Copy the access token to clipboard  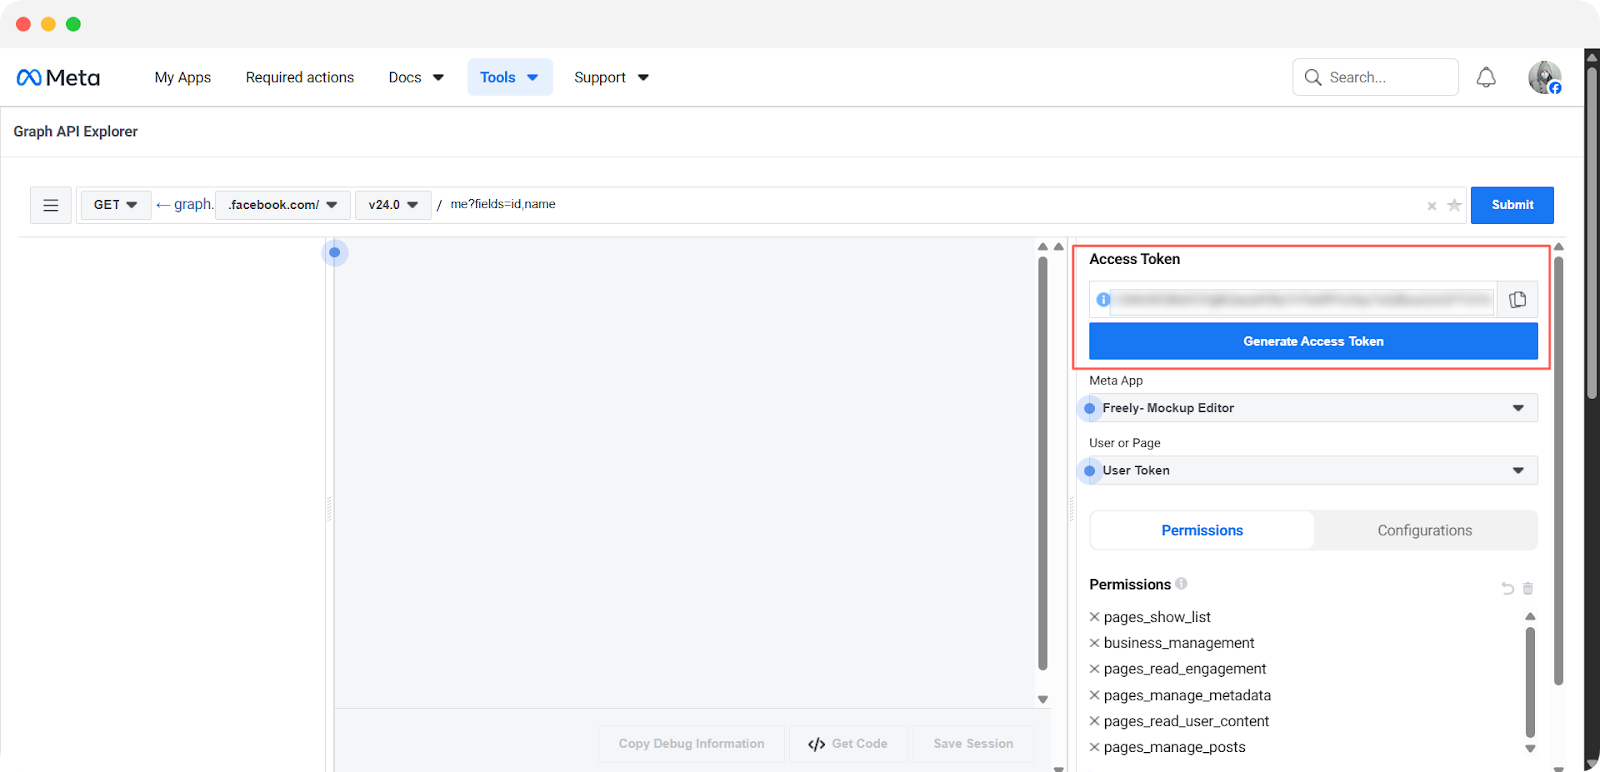point(1517,299)
